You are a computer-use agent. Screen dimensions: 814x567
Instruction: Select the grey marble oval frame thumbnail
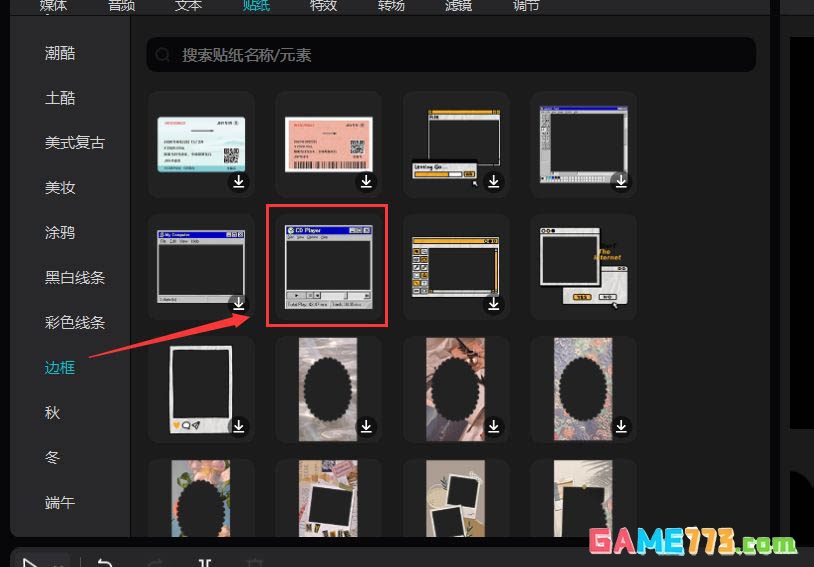click(328, 389)
